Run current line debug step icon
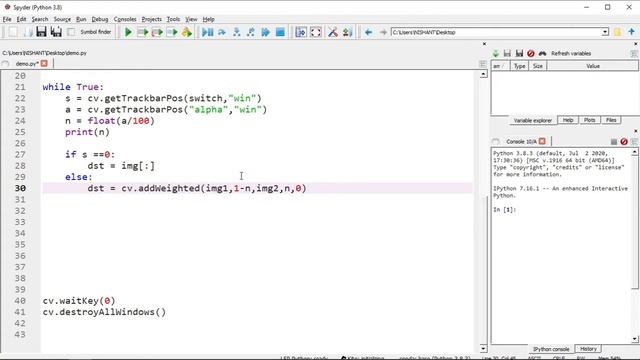This screenshot has width=640, height=360. point(222,32)
